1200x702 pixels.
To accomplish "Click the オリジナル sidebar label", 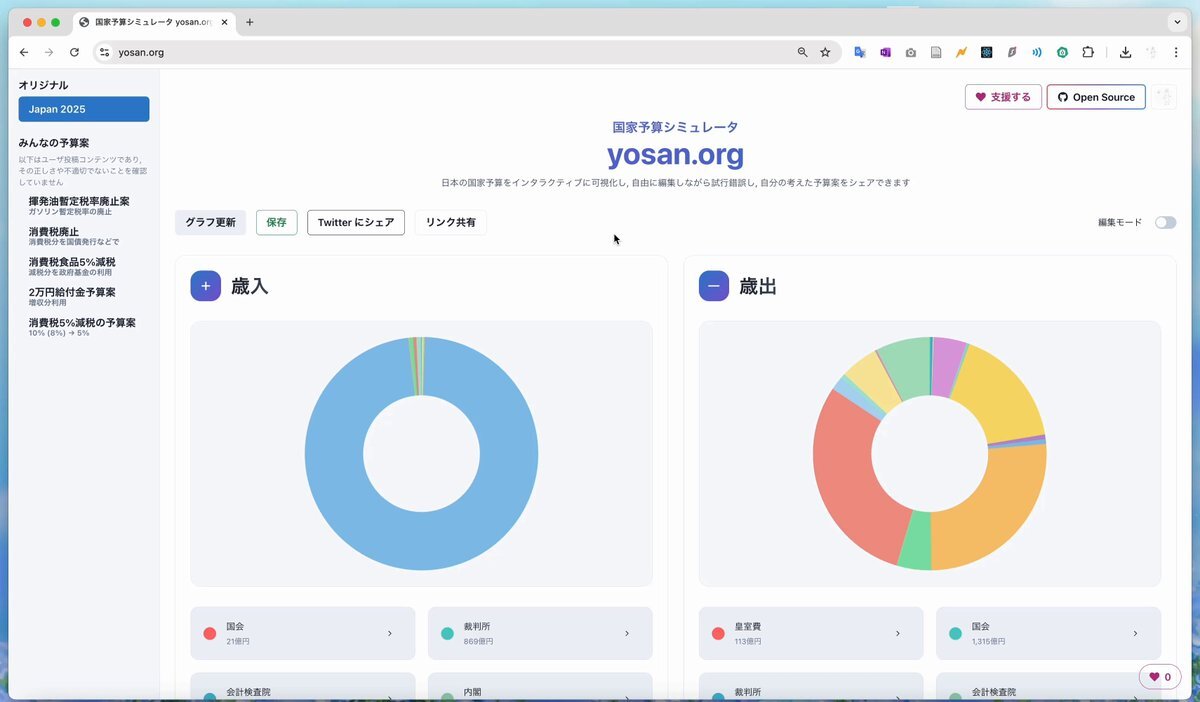I will (43, 85).
